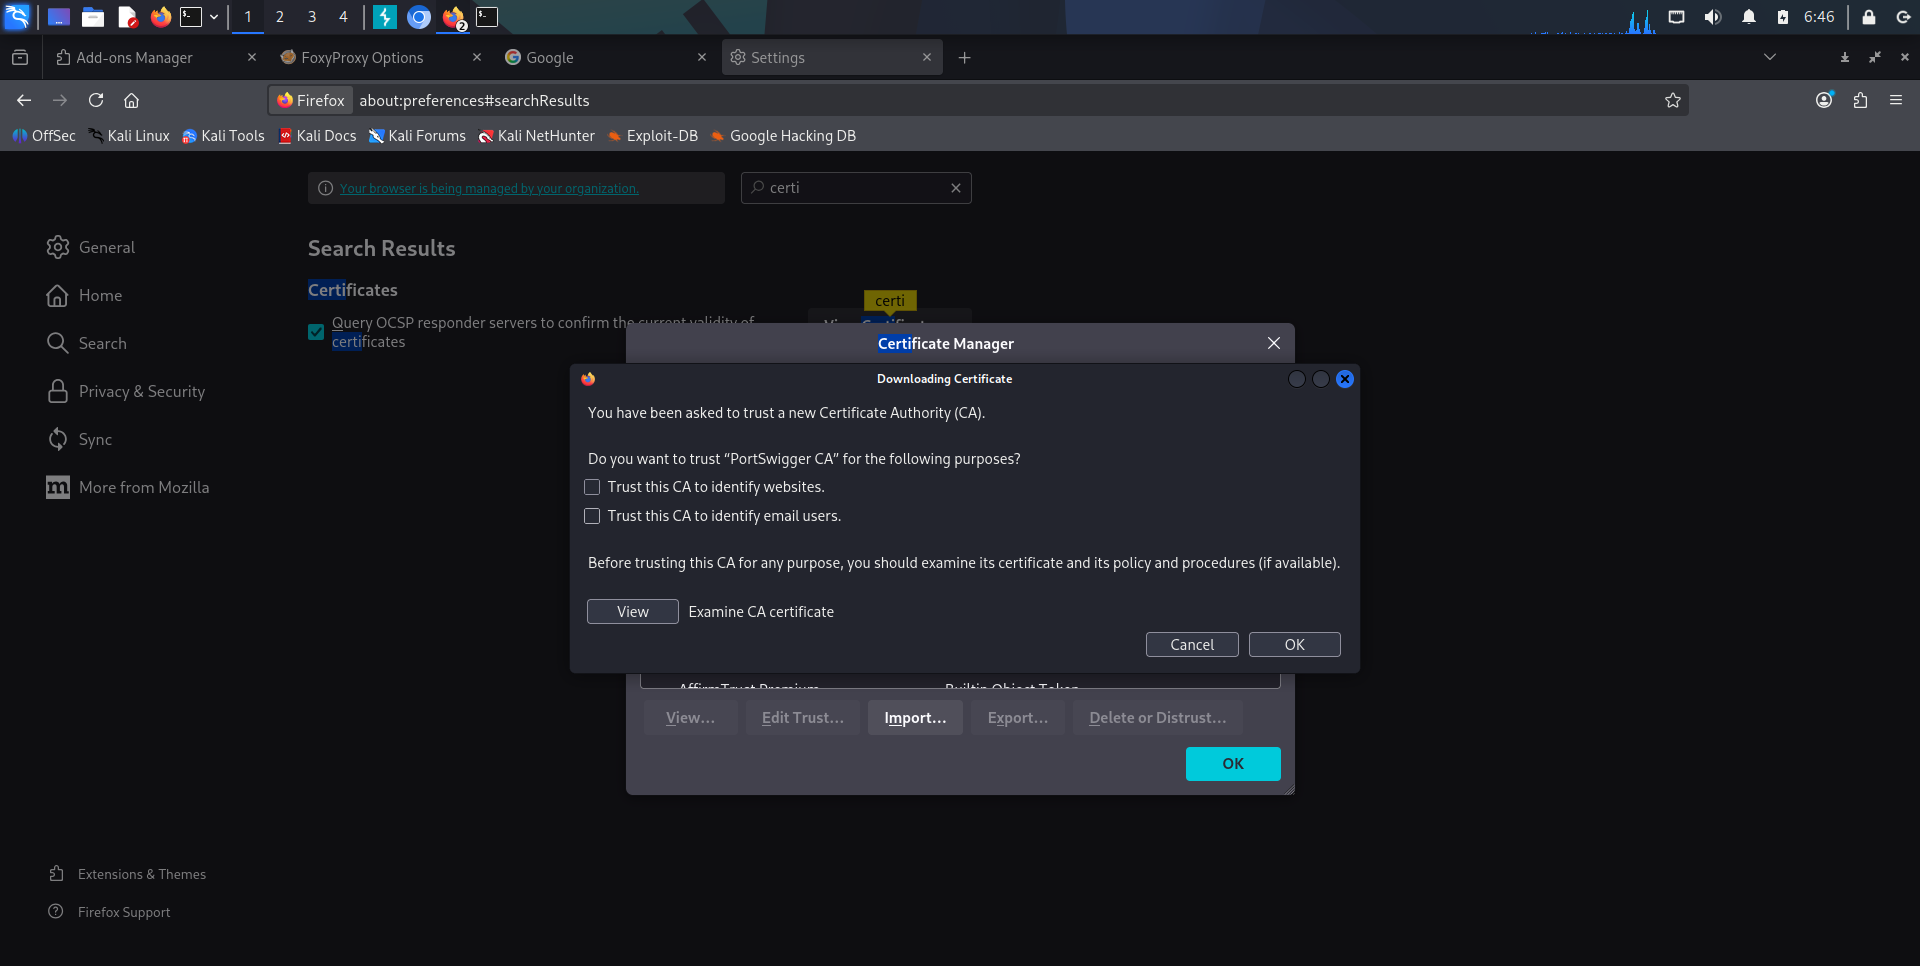Clear the certi search text
1920x966 pixels.
956,188
